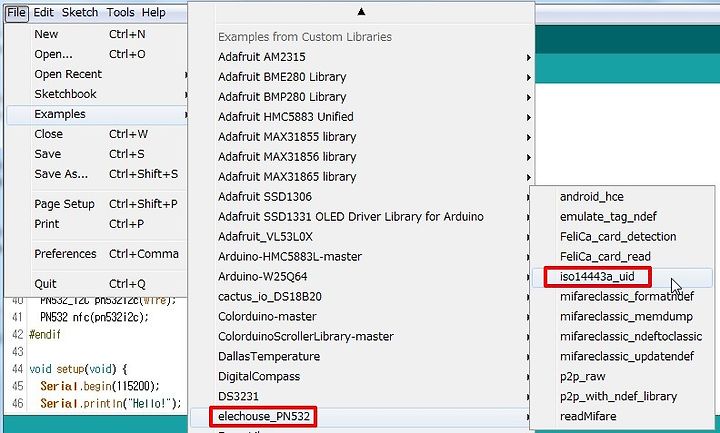
Task: Expand the Adafruit MAX31865 library examples
Action: [x=361, y=177]
